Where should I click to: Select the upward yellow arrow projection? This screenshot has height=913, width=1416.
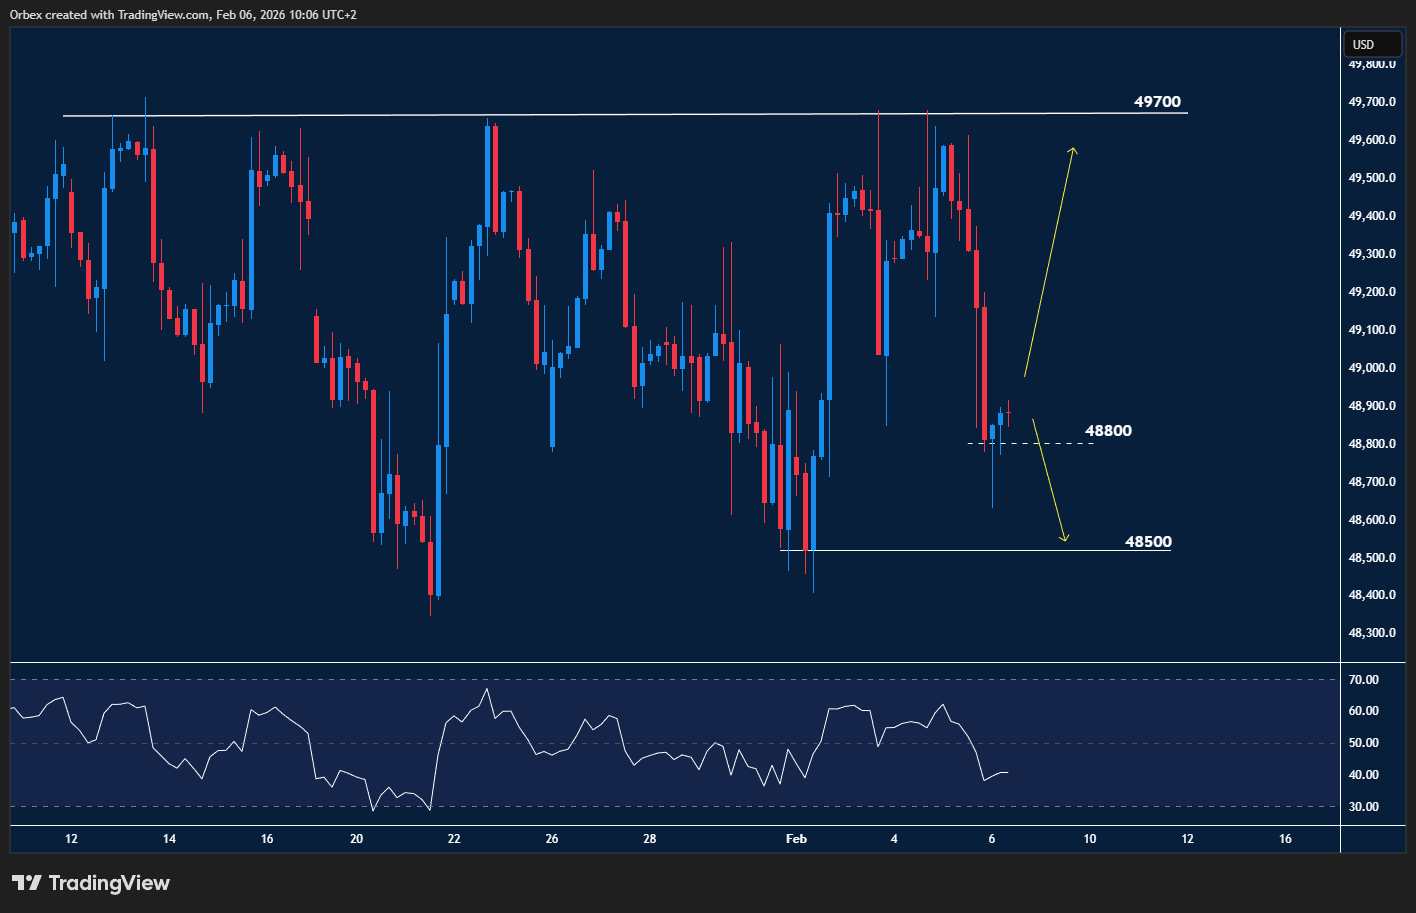(x=1050, y=260)
